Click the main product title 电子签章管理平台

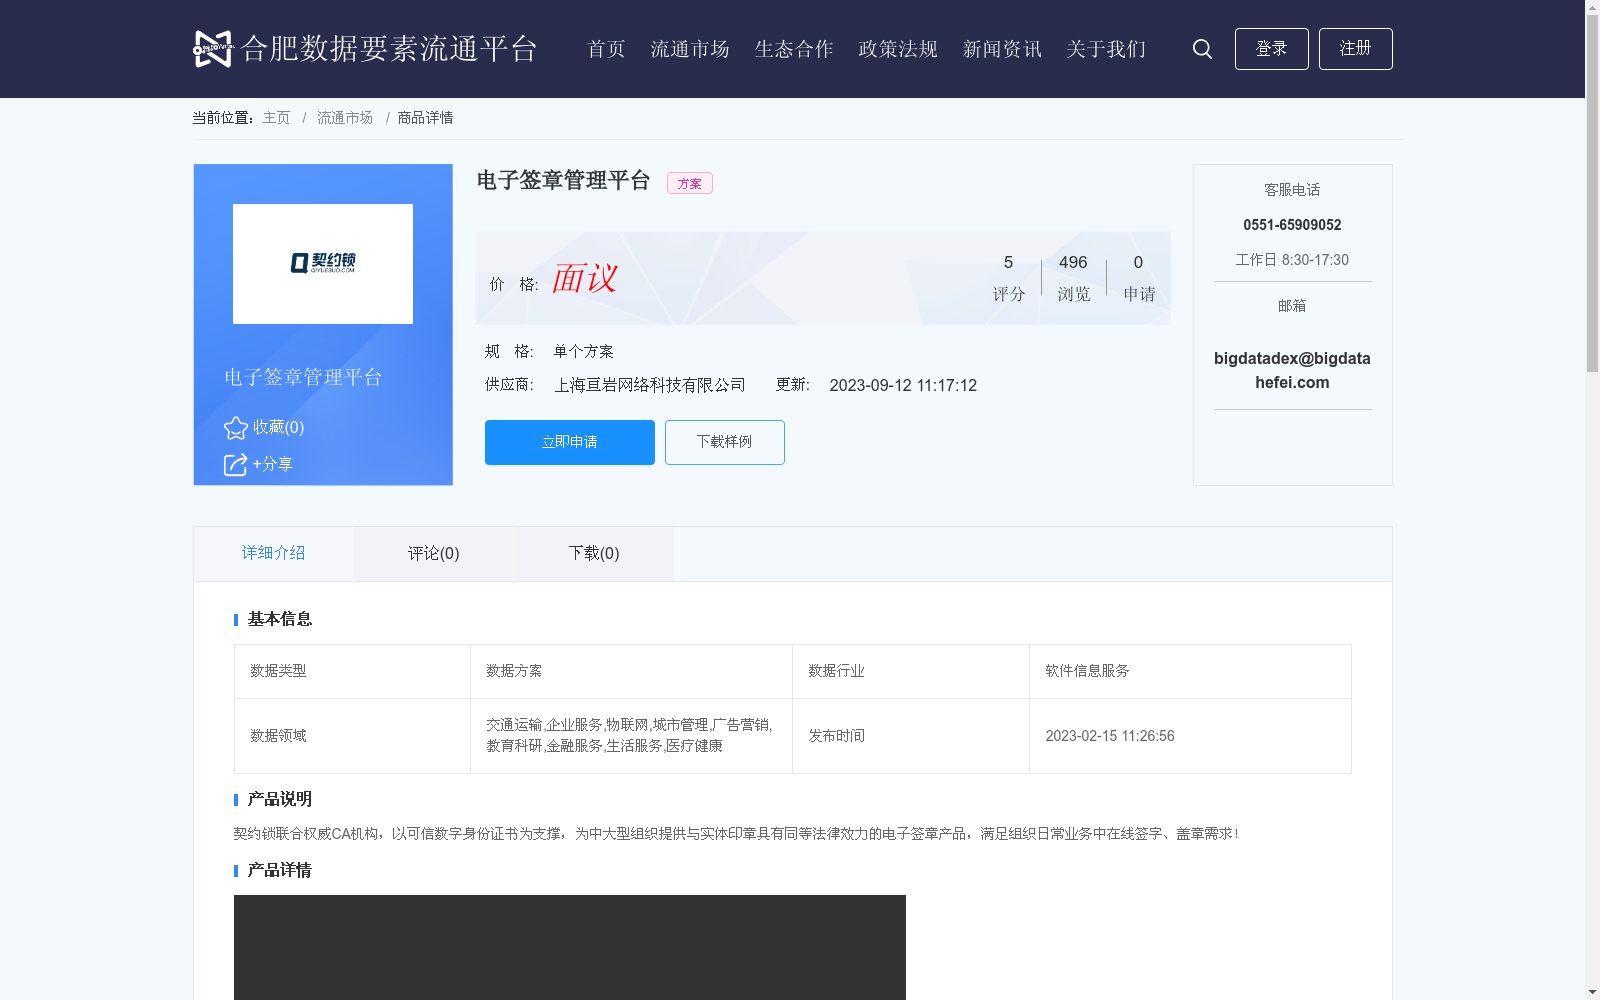563,181
